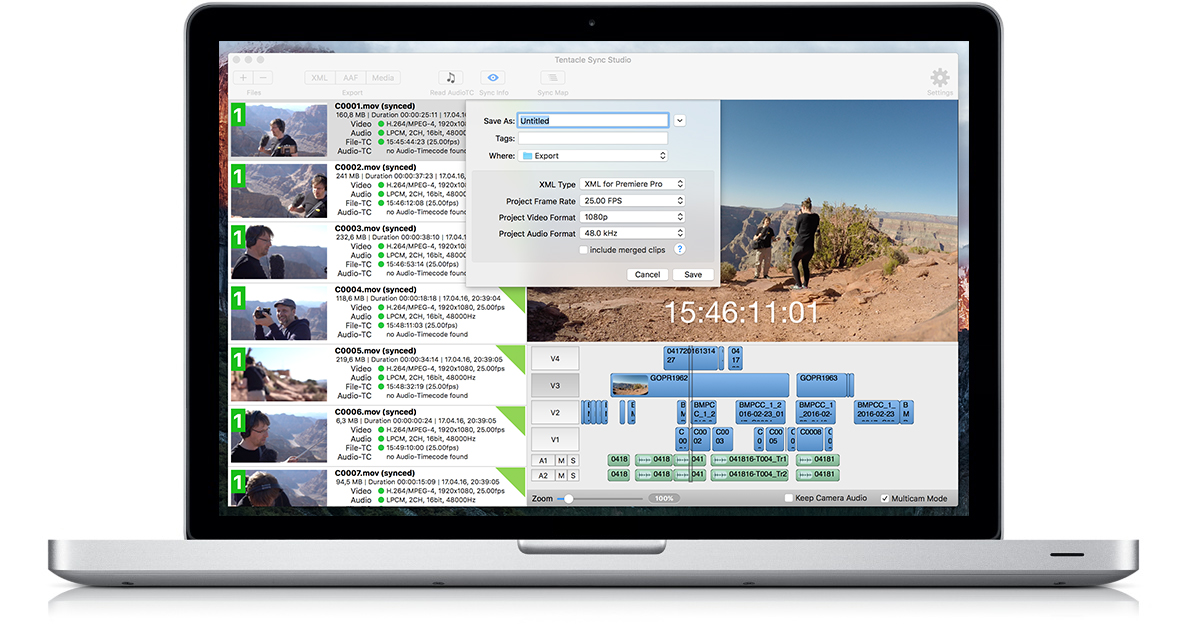This screenshot has height=630, width=1200.
Task: Choose the AAF export button in toolbar
Action: [350, 78]
